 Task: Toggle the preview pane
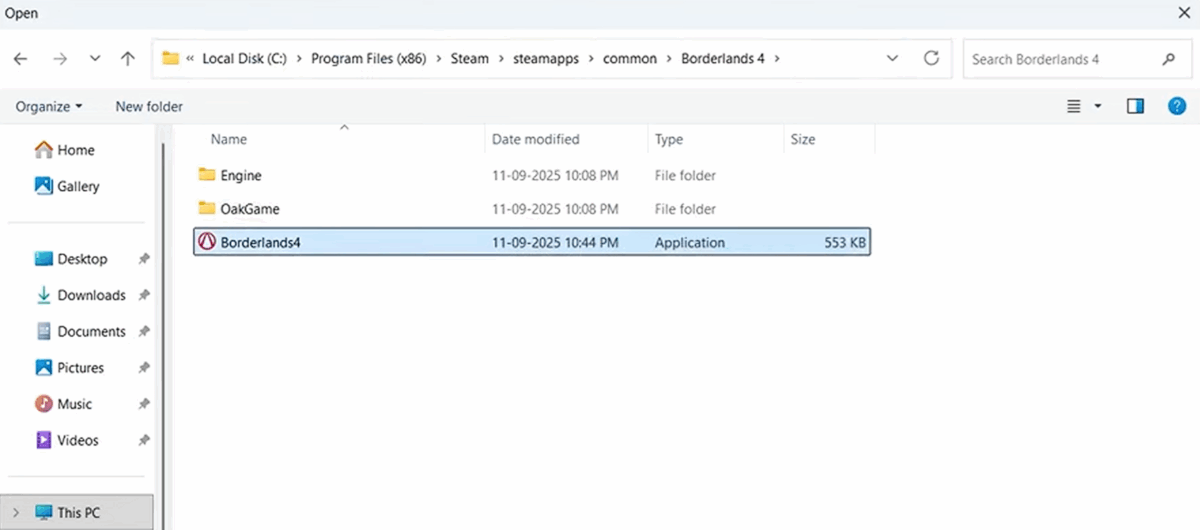coord(1135,106)
